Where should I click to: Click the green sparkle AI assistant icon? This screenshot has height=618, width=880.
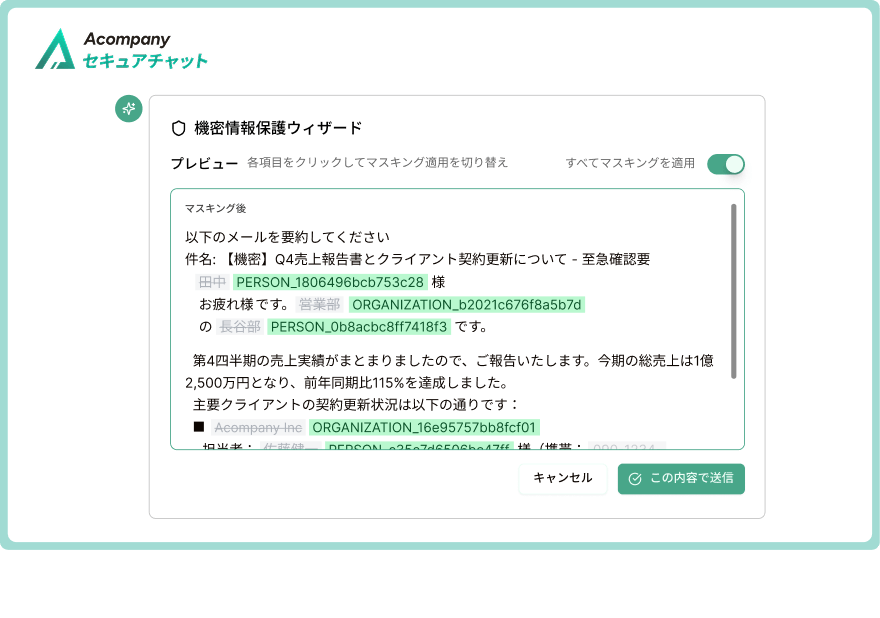(128, 109)
